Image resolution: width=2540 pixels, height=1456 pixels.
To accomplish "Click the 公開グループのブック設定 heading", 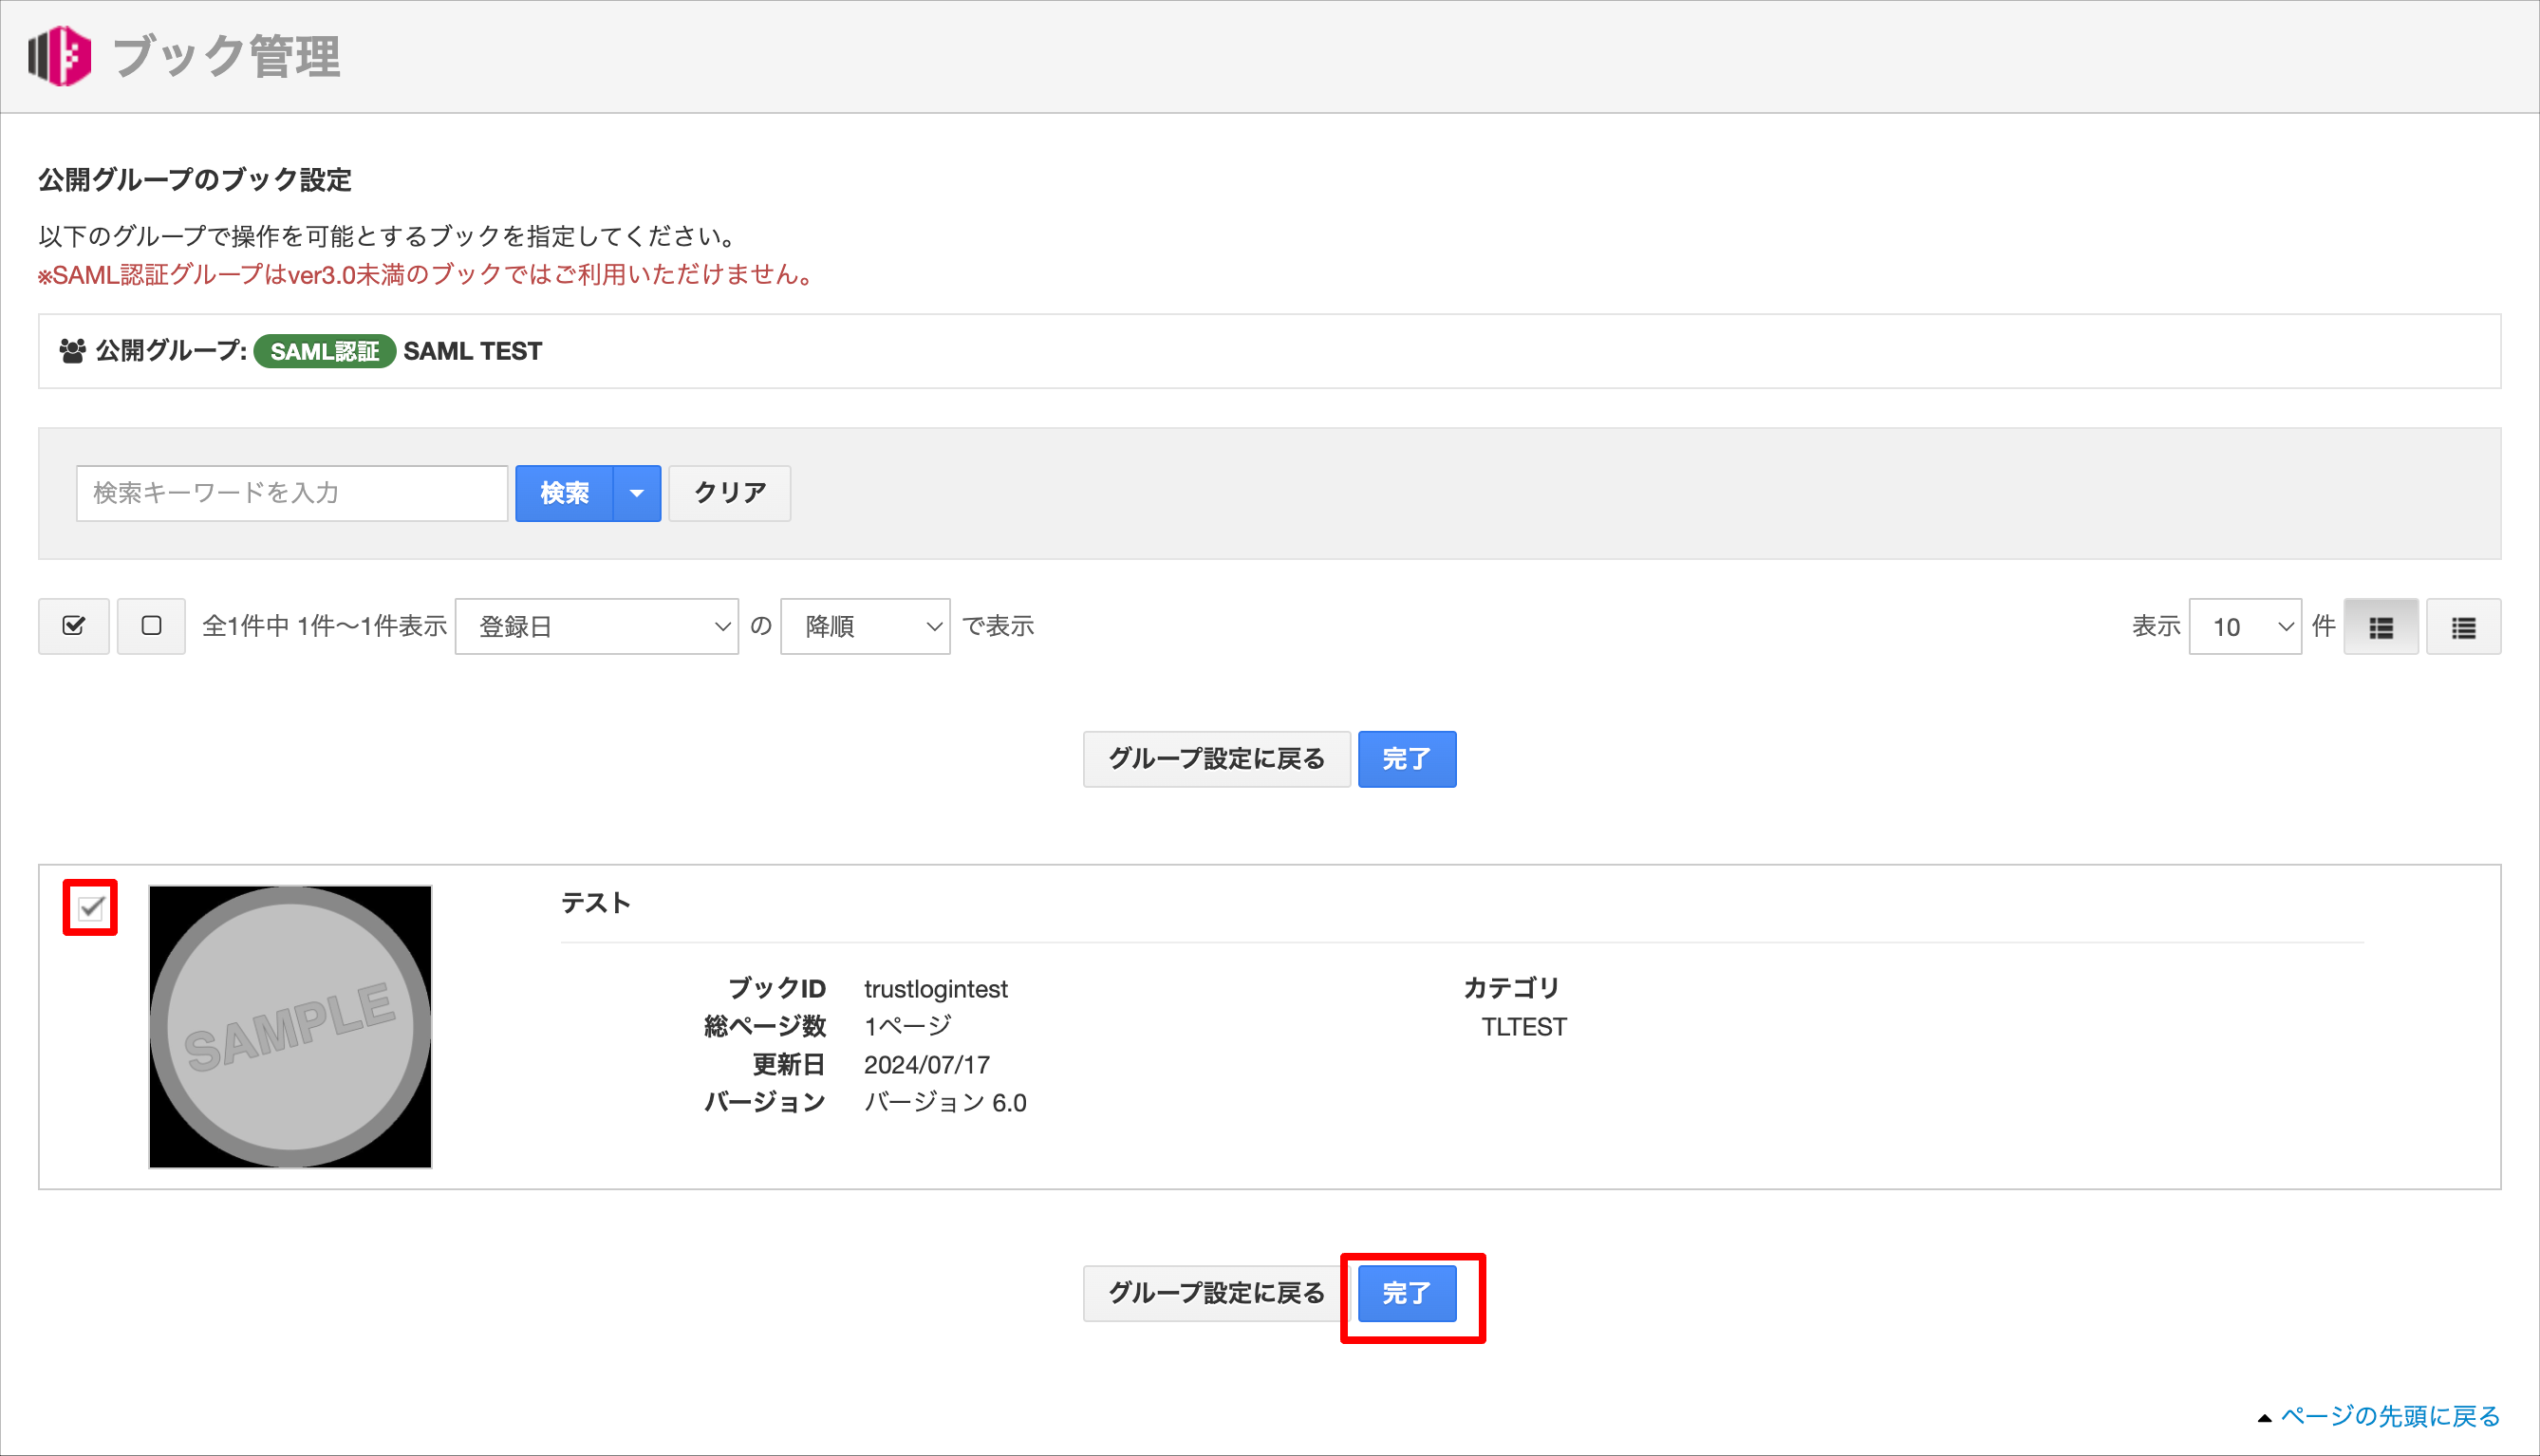I will tap(195, 180).
